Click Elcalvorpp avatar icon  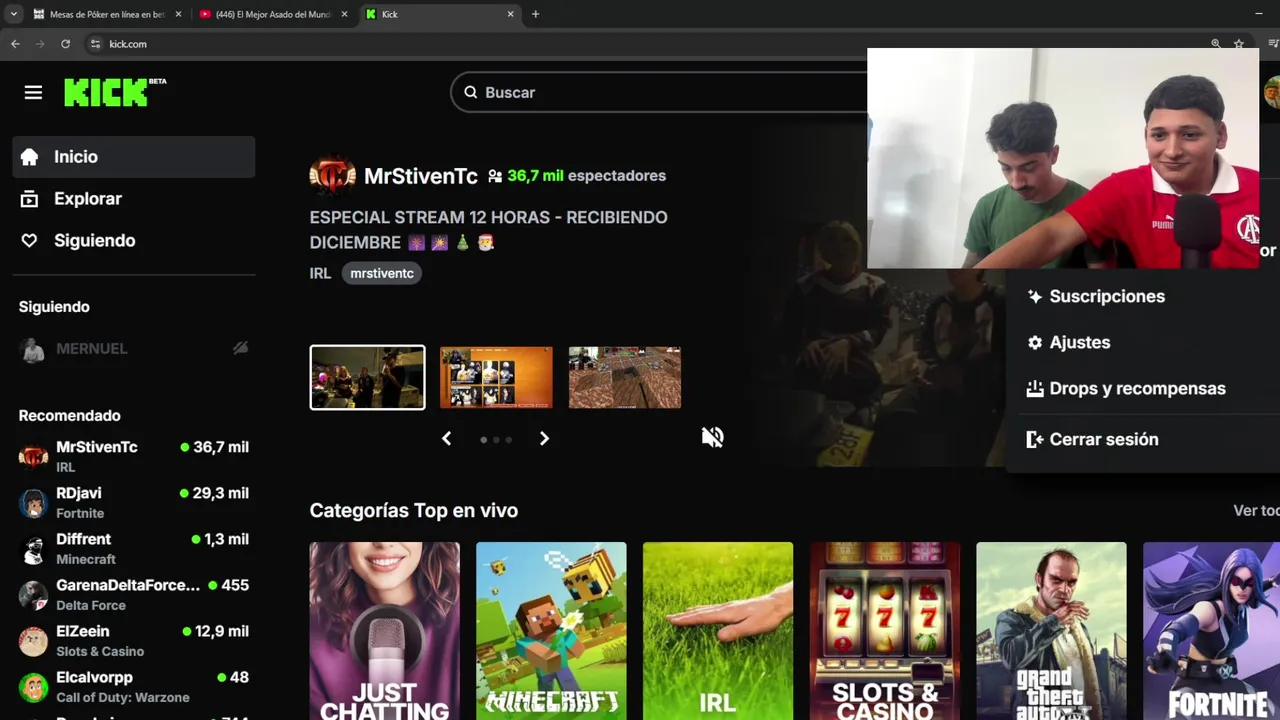[x=33, y=687]
